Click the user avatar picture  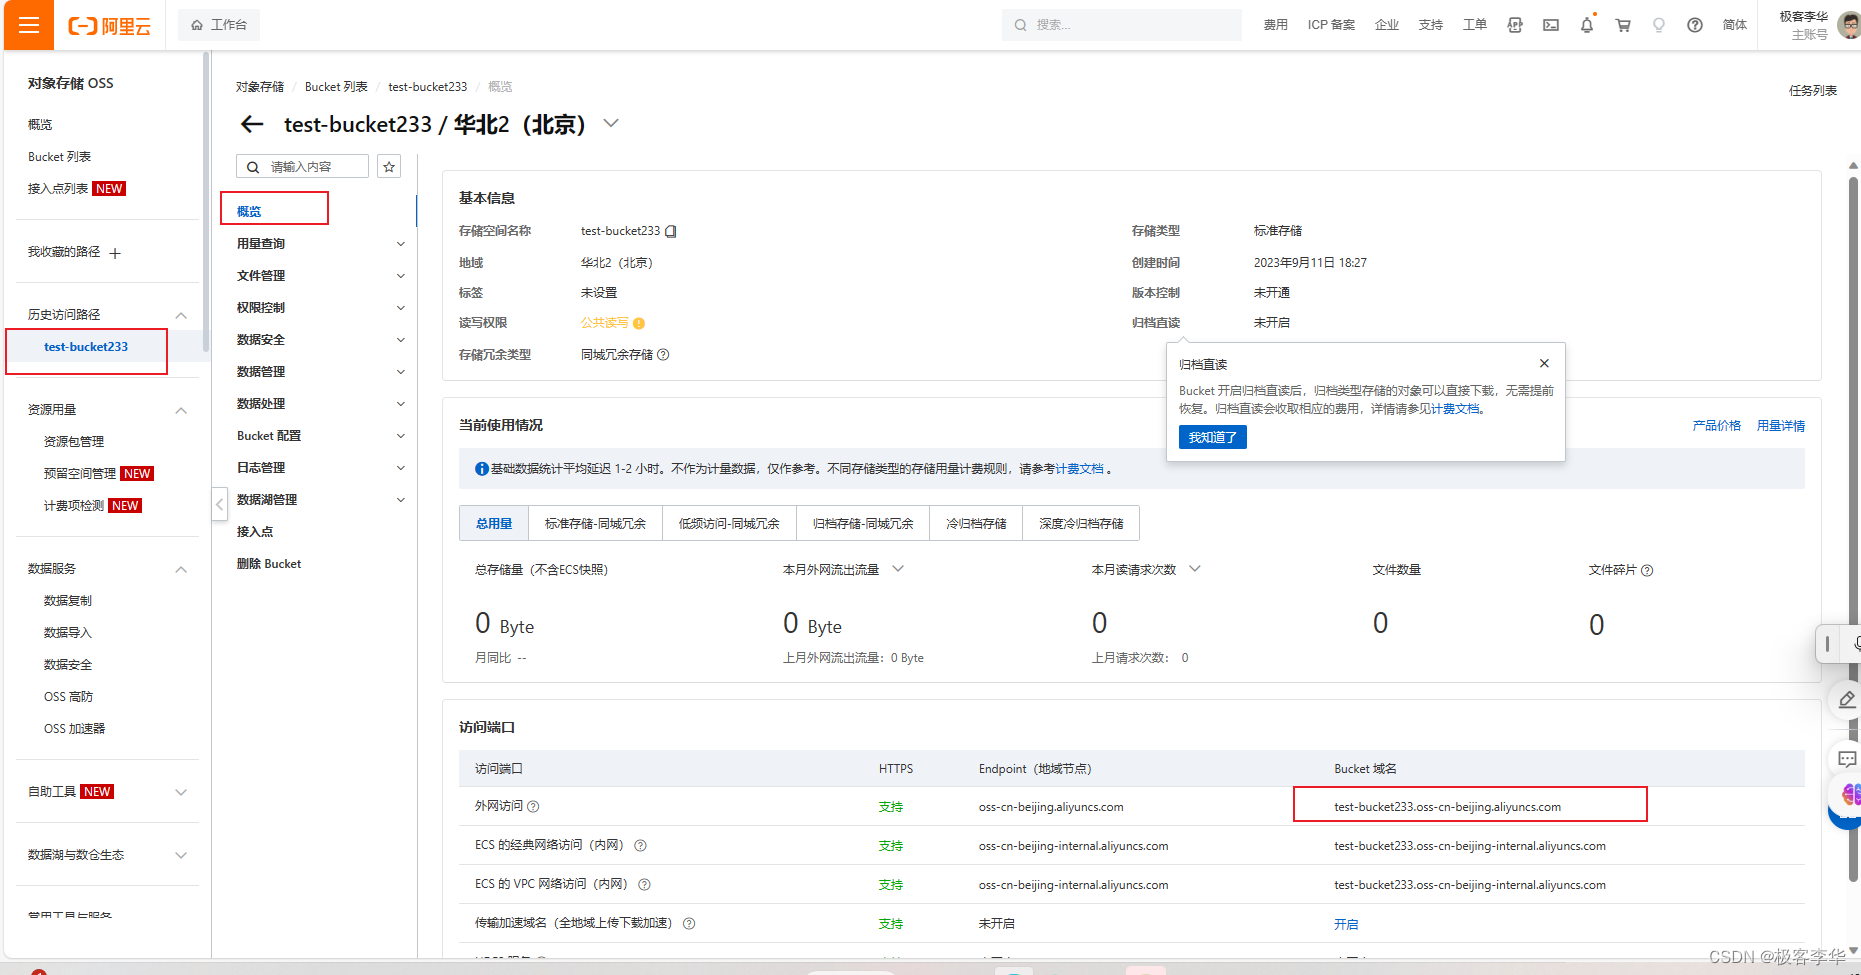[1849, 25]
